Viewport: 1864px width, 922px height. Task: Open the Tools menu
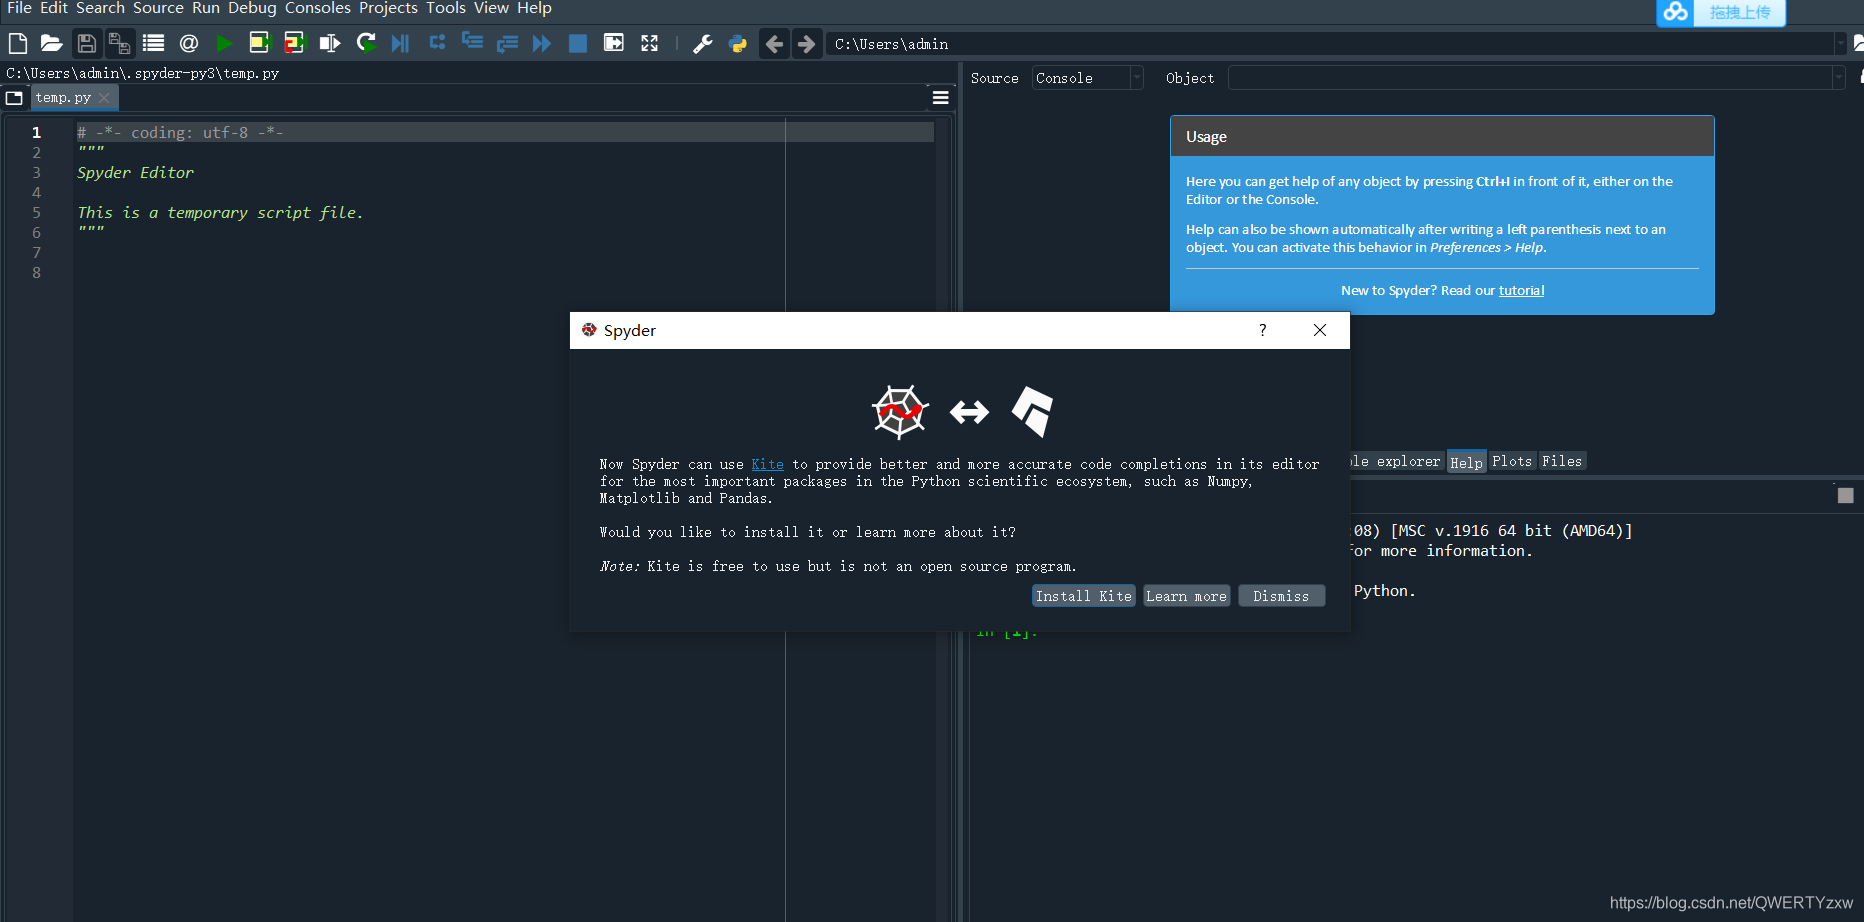coord(446,8)
